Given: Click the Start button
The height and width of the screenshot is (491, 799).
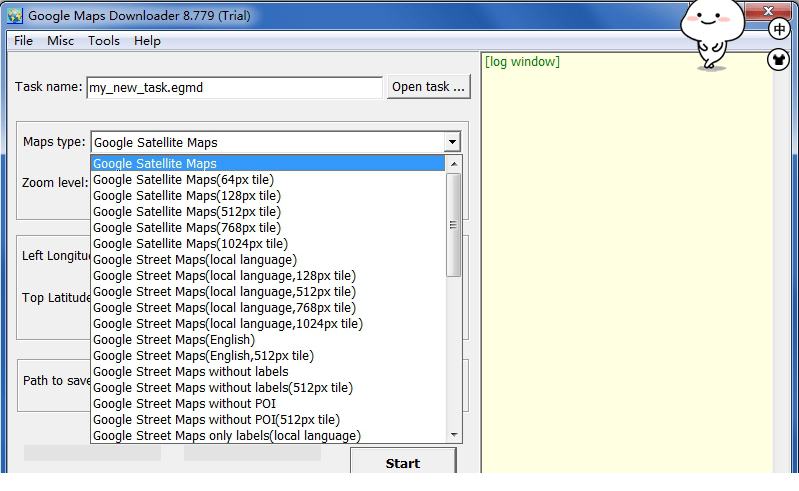Looking at the screenshot, I should [403, 462].
